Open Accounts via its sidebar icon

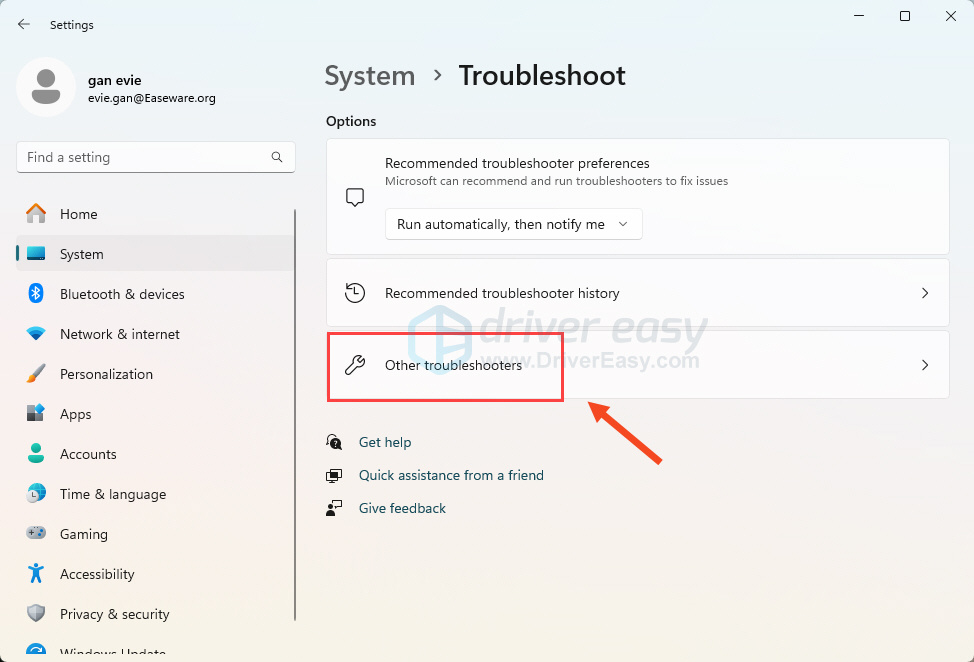[37, 454]
